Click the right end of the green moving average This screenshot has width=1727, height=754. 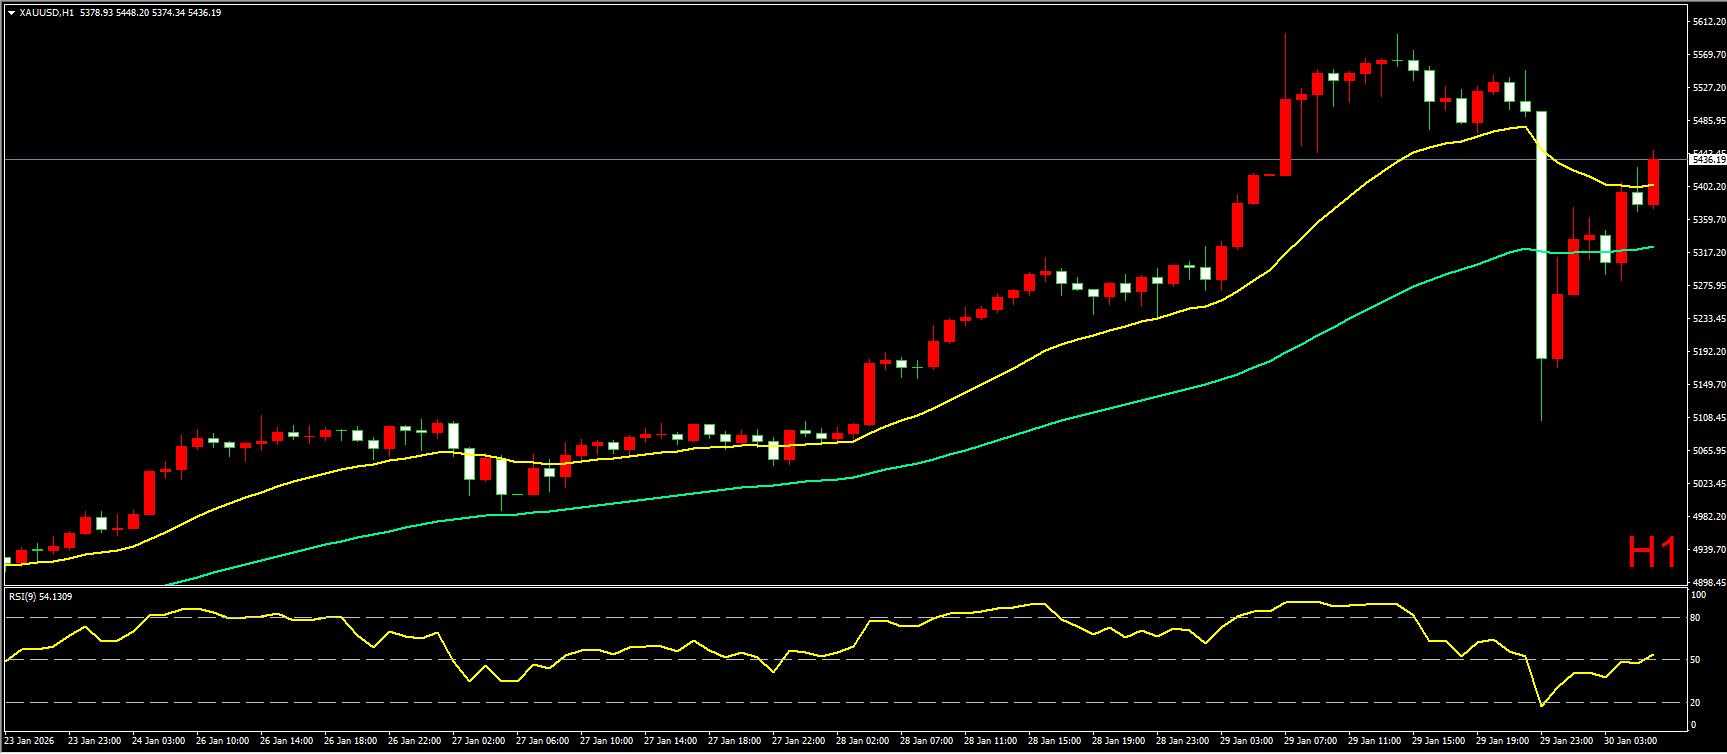1651,247
